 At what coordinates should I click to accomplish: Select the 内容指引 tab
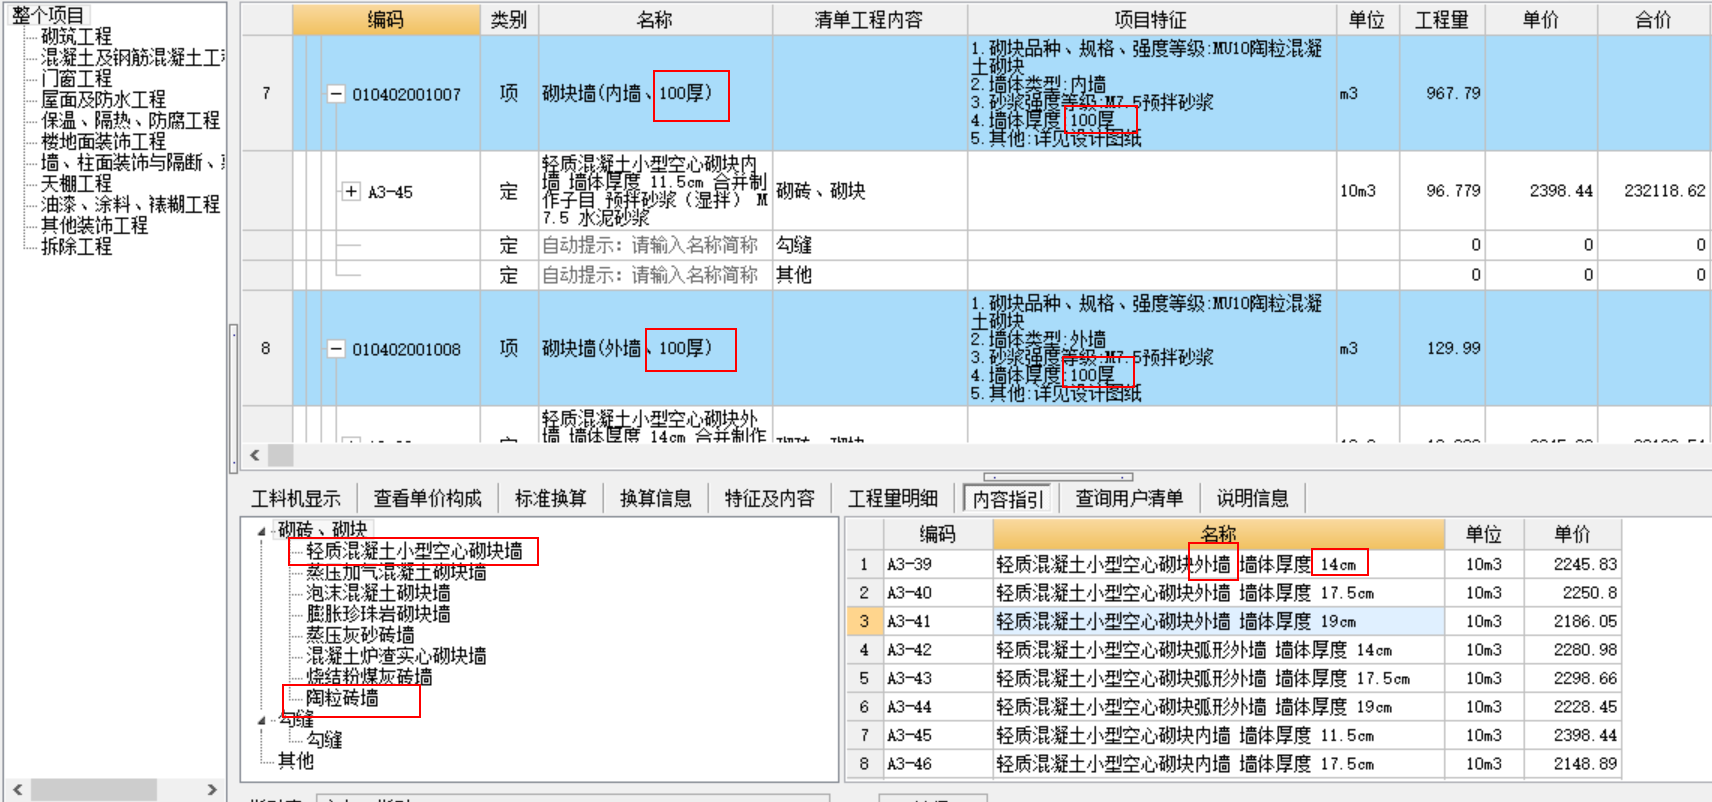point(1008,498)
